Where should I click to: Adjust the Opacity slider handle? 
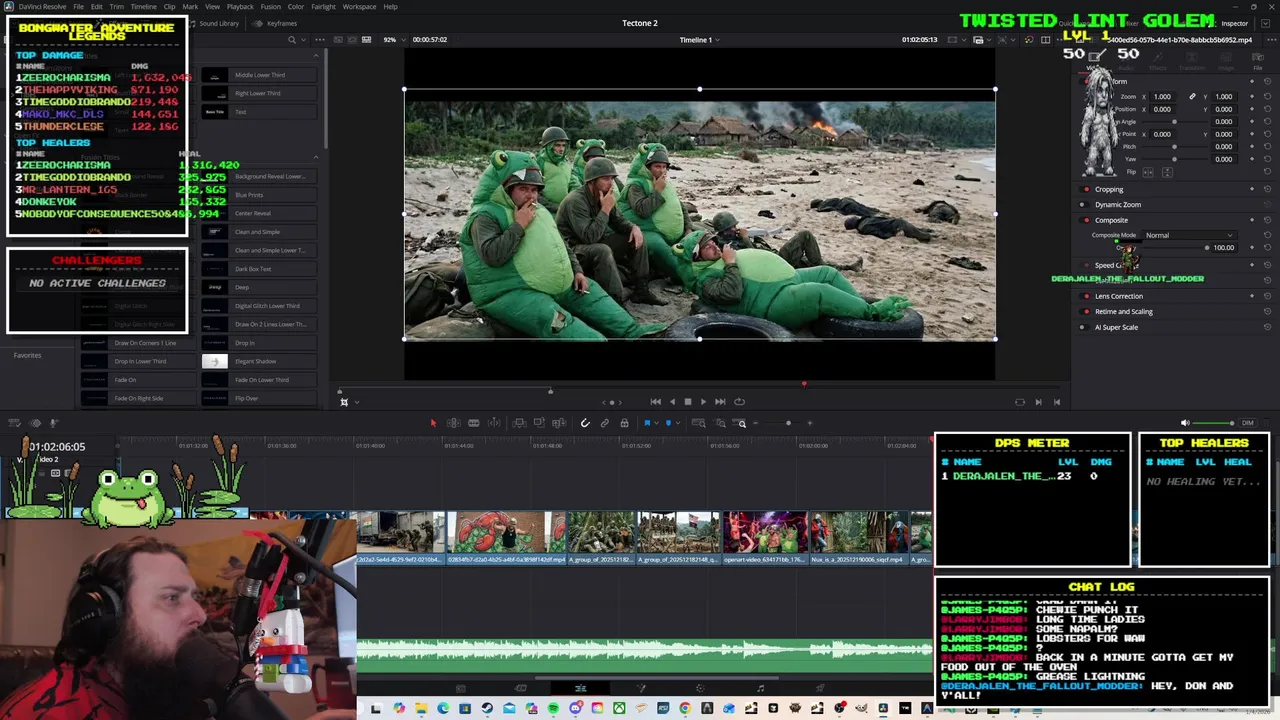point(1207,247)
